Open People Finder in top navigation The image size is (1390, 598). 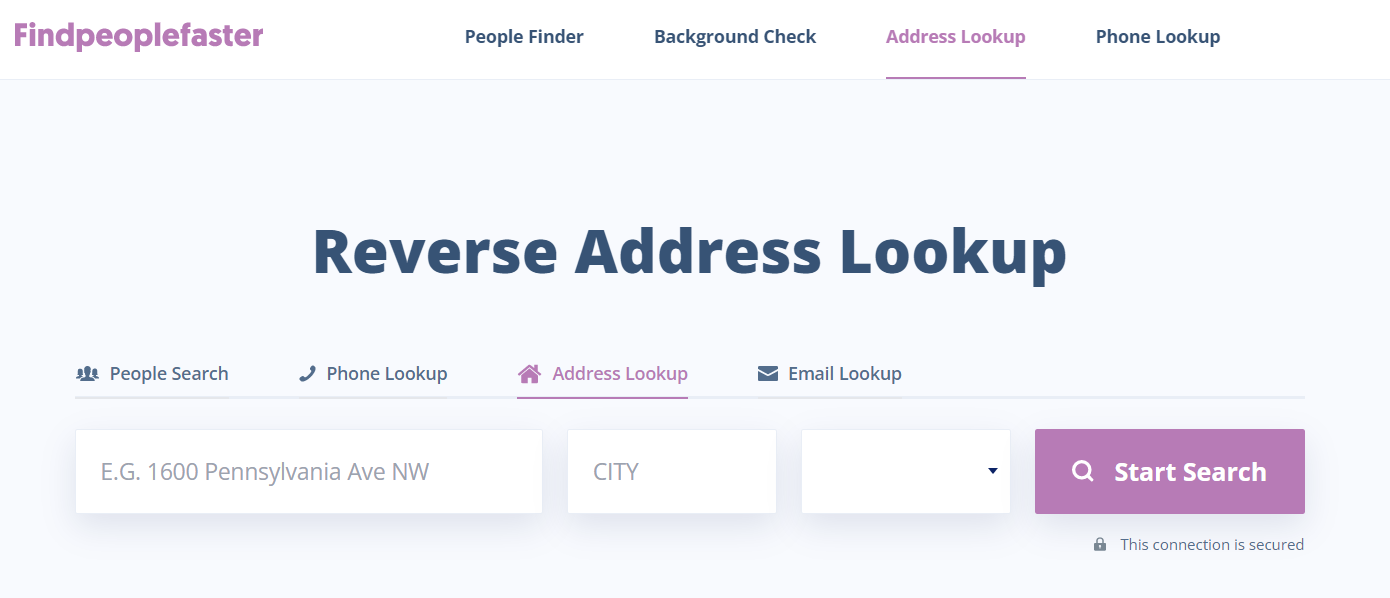click(524, 37)
